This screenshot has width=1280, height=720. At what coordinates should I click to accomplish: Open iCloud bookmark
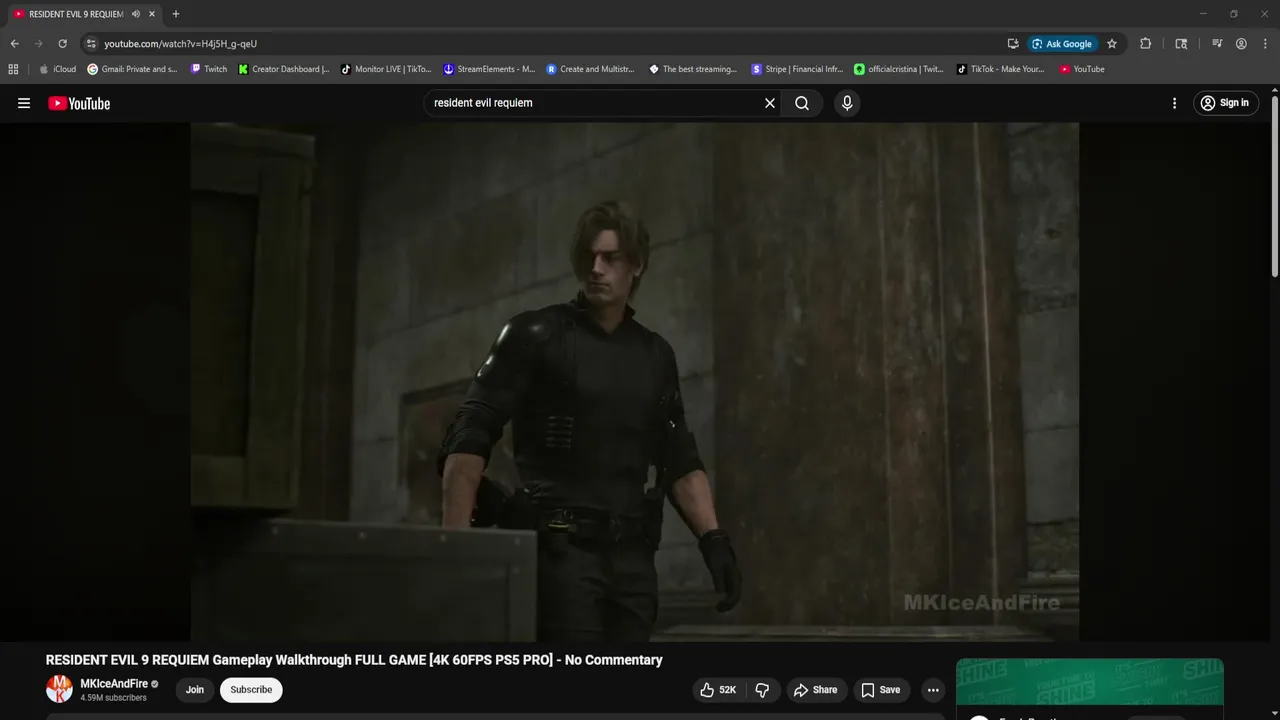[x=57, y=69]
